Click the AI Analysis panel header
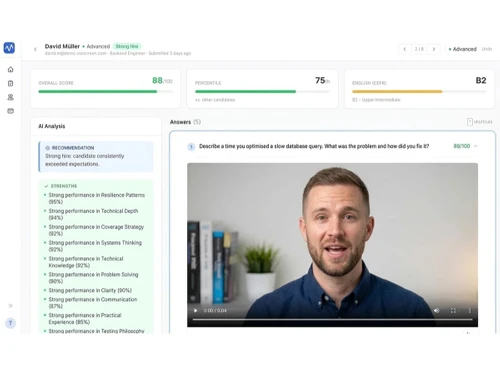Image resolution: width=500 pixels, height=375 pixels. [96, 126]
